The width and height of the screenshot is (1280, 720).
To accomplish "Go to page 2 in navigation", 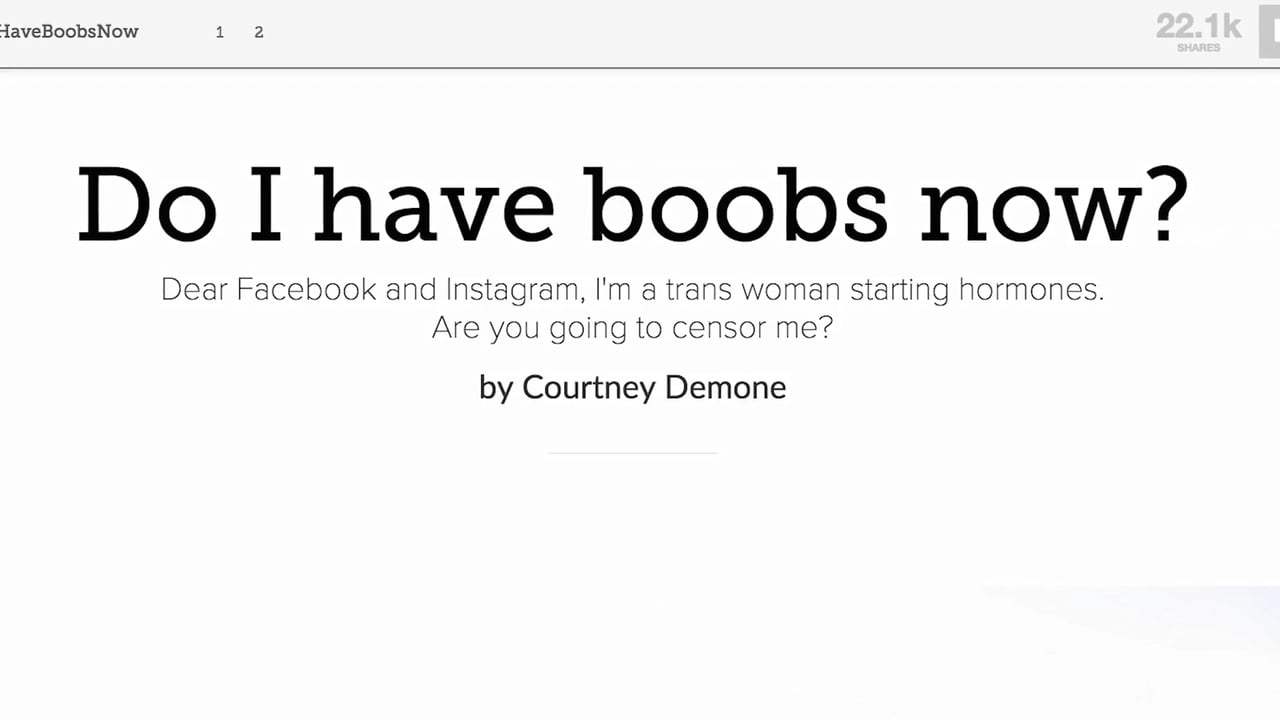I will click(259, 32).
